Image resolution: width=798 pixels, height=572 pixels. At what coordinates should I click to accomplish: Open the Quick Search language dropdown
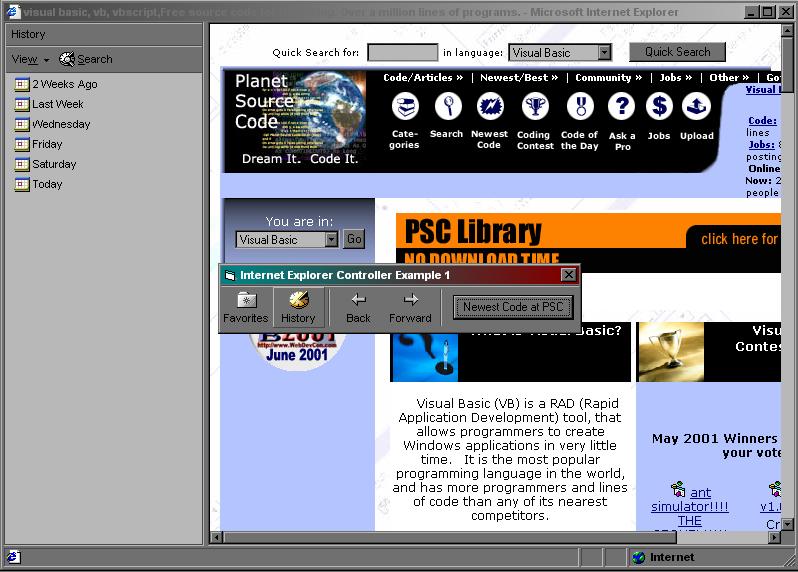pyautogui.click(x=604, y=53)
